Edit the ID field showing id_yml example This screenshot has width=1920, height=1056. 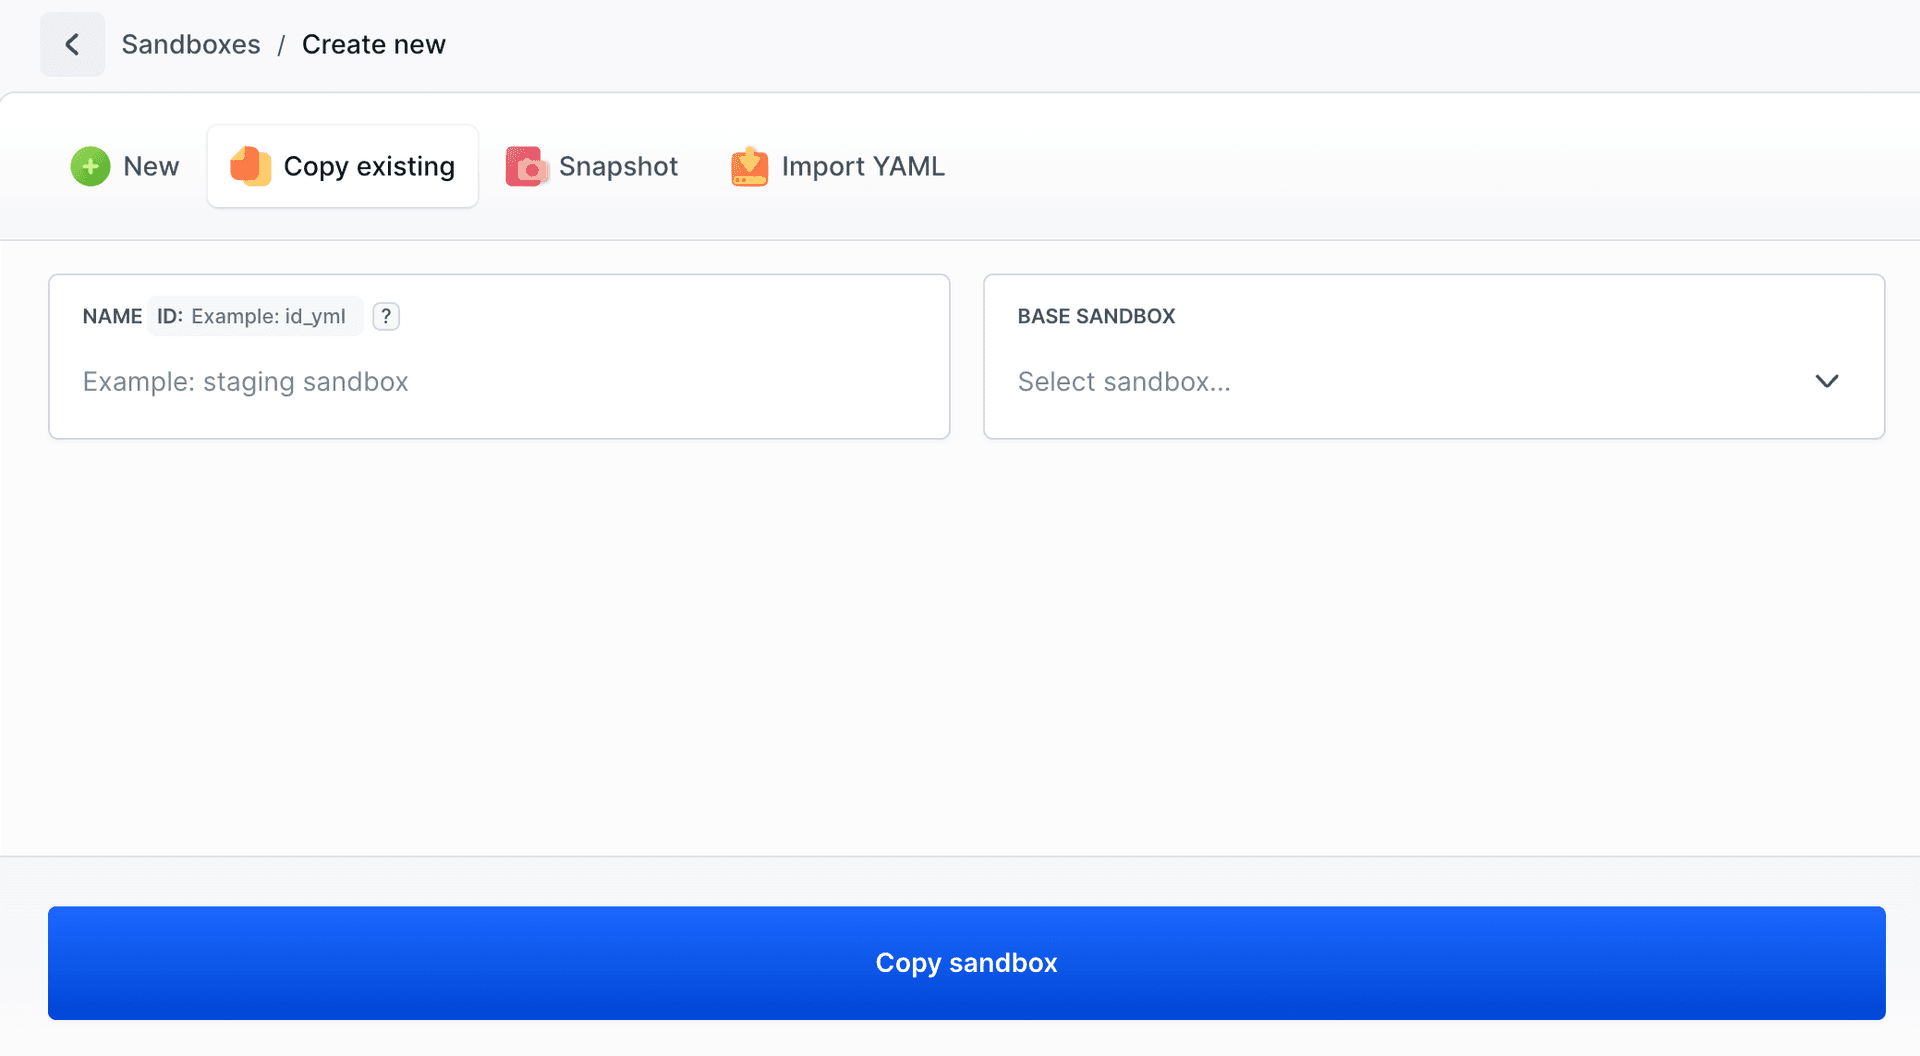[268, 316]
